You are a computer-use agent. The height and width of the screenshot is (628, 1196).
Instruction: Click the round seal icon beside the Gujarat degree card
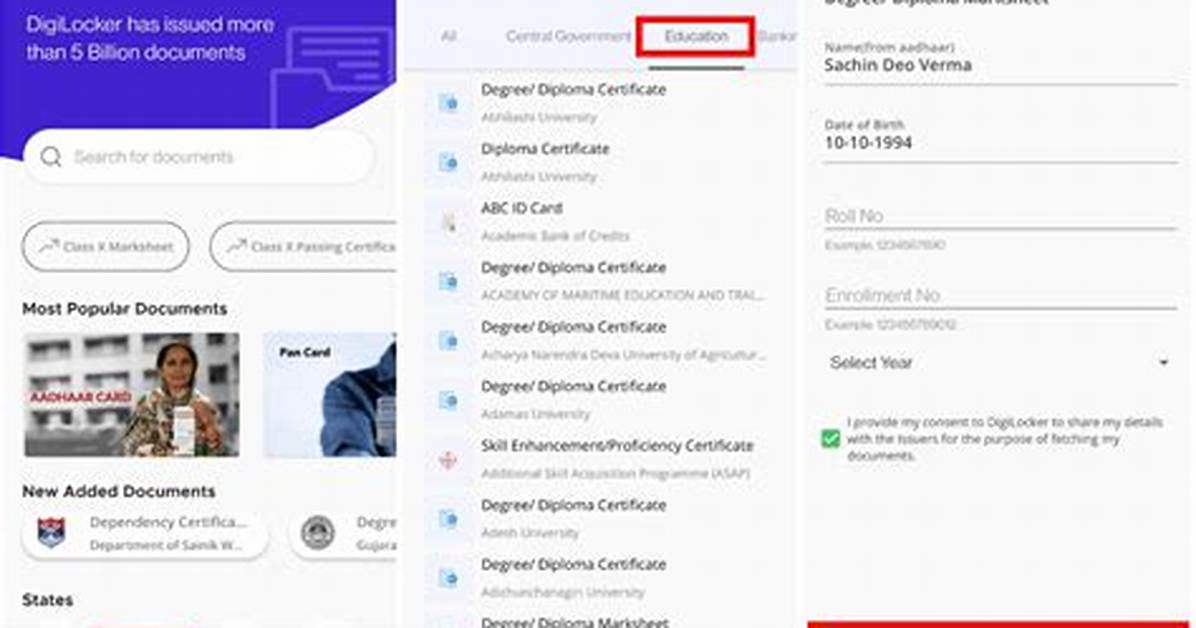pyautogui.click(x=318, y=533)
